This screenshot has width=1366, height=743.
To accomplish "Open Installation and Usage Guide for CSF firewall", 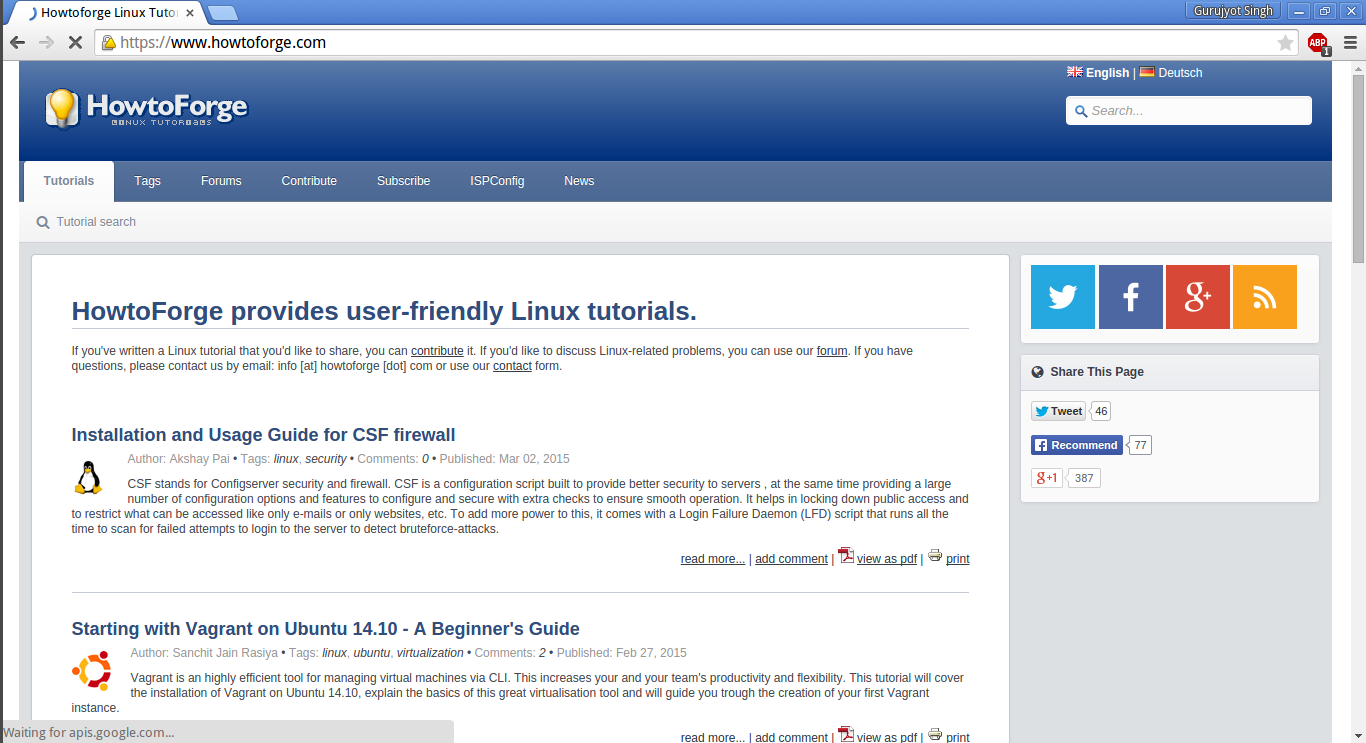I will (x=263, y=435).
